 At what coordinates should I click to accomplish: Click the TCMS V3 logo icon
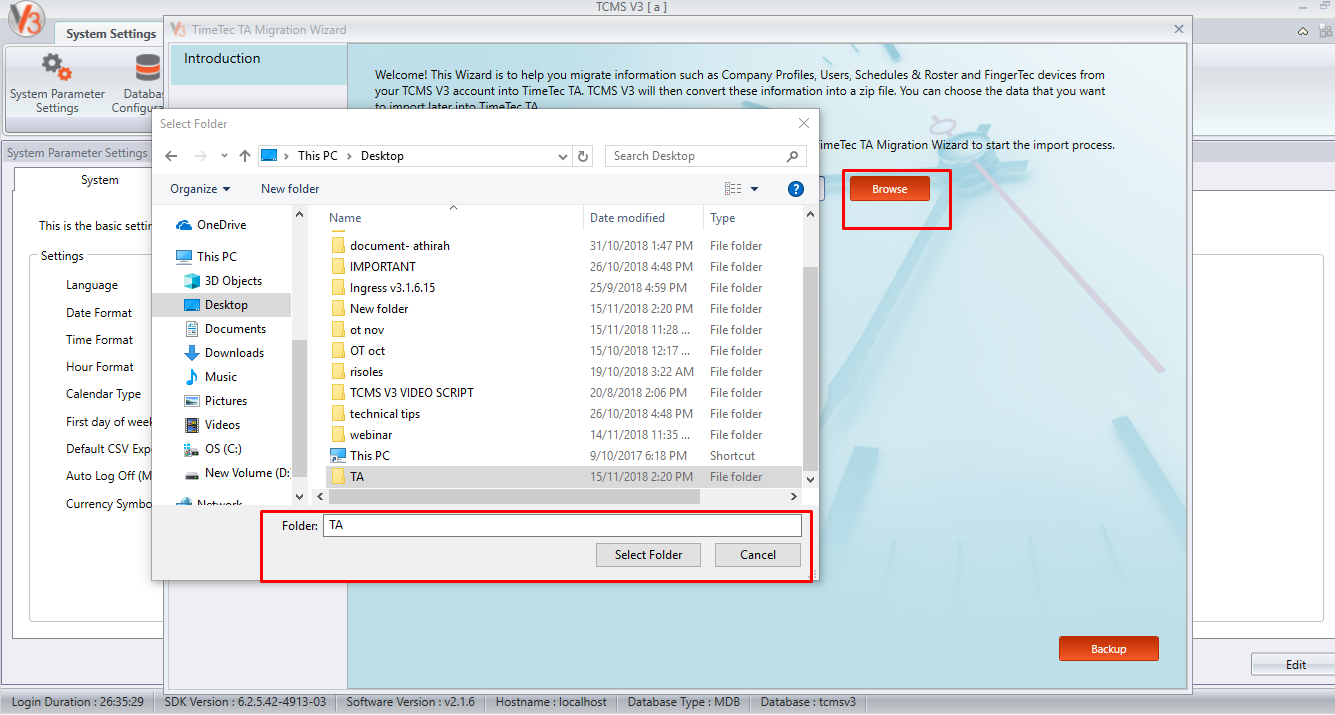click(26, 20)
